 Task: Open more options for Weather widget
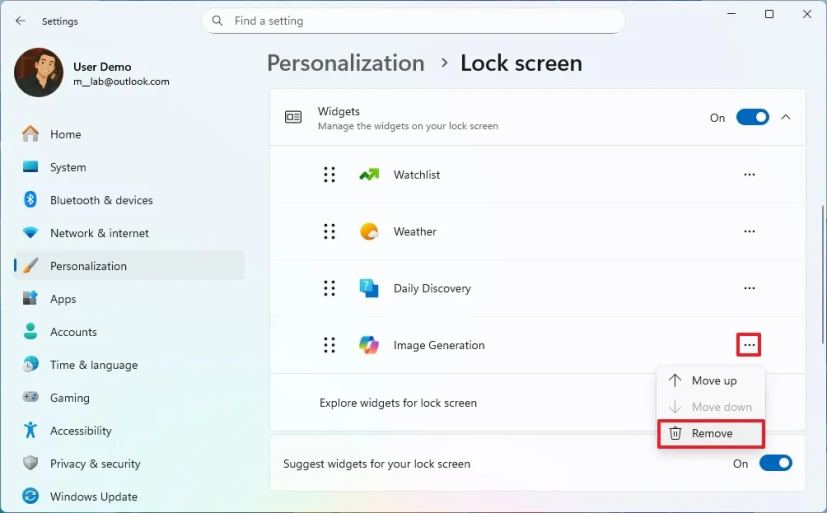[x=749, y=232]
